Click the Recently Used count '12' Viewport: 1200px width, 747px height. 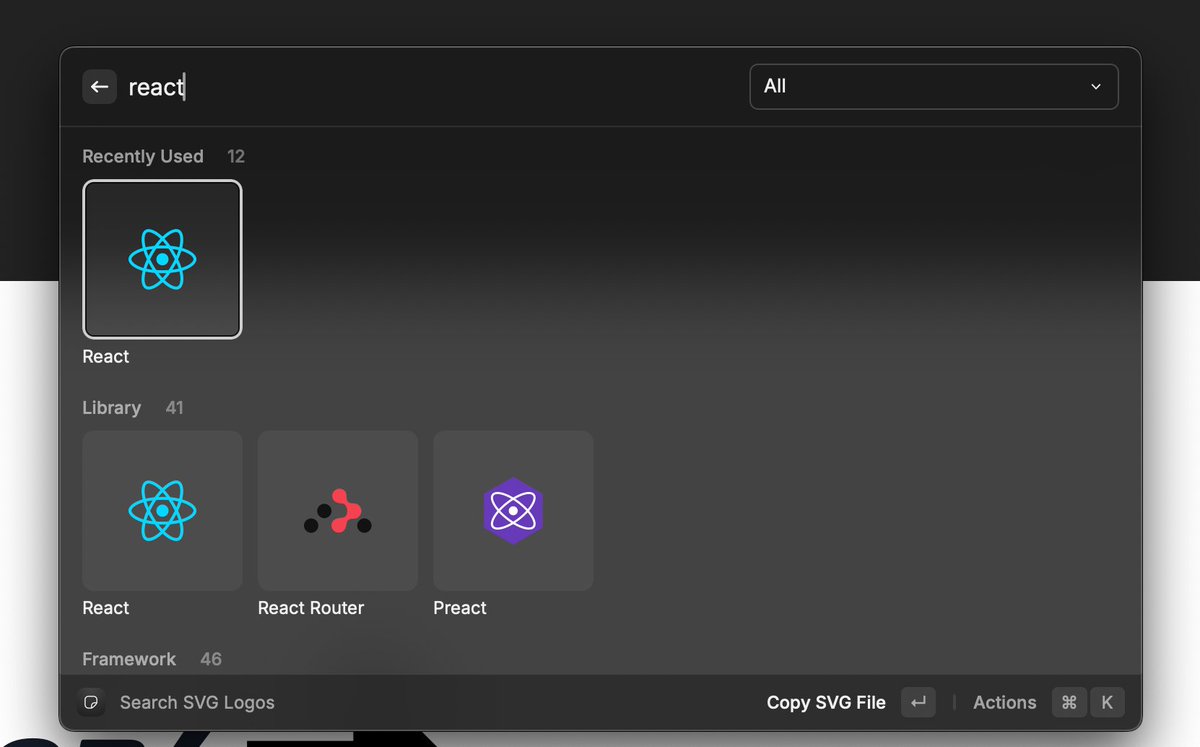(x=236, y=156)
